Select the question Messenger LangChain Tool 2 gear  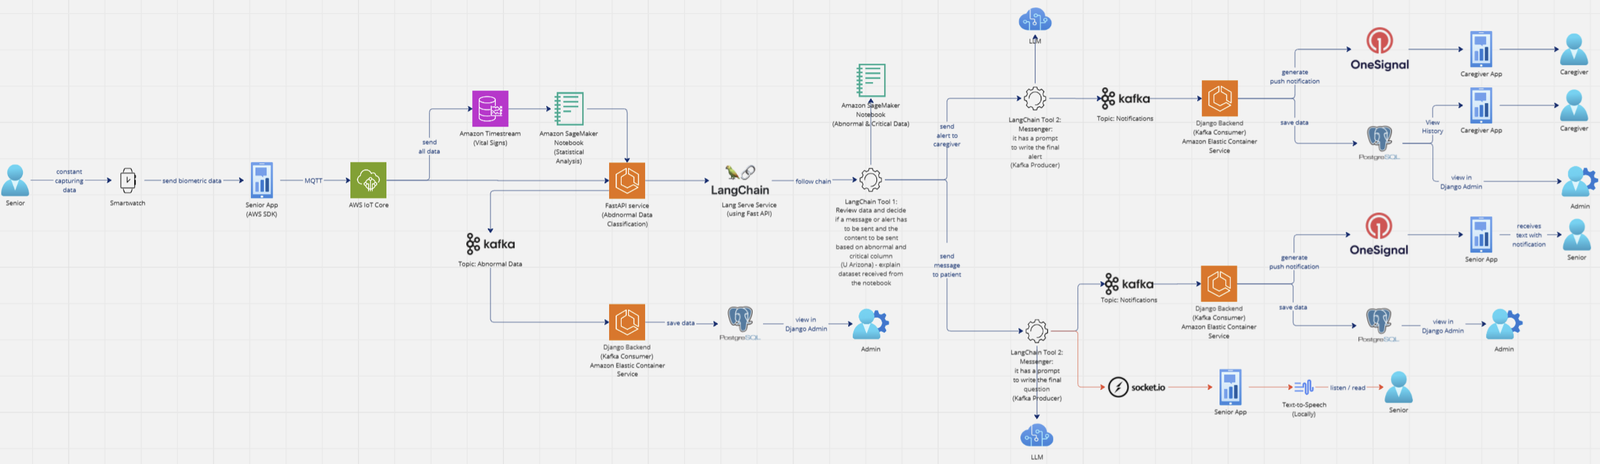[x=1037, y=331]
